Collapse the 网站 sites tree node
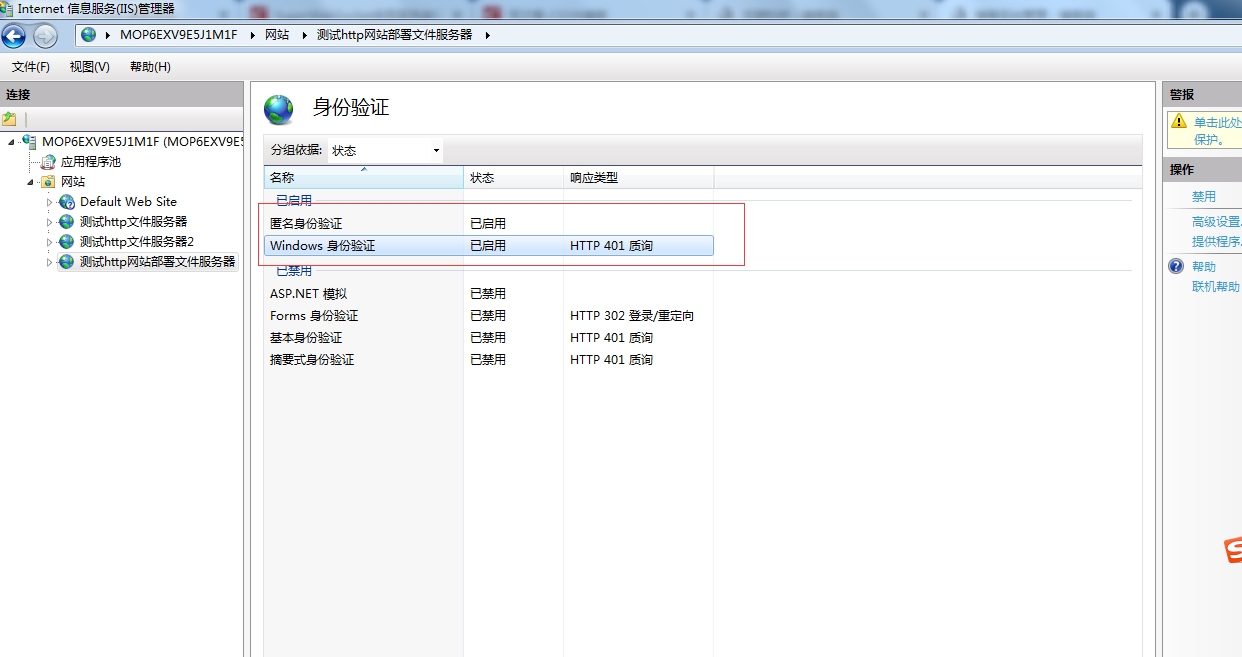The image size is (1242, 657). click(30, 182)
